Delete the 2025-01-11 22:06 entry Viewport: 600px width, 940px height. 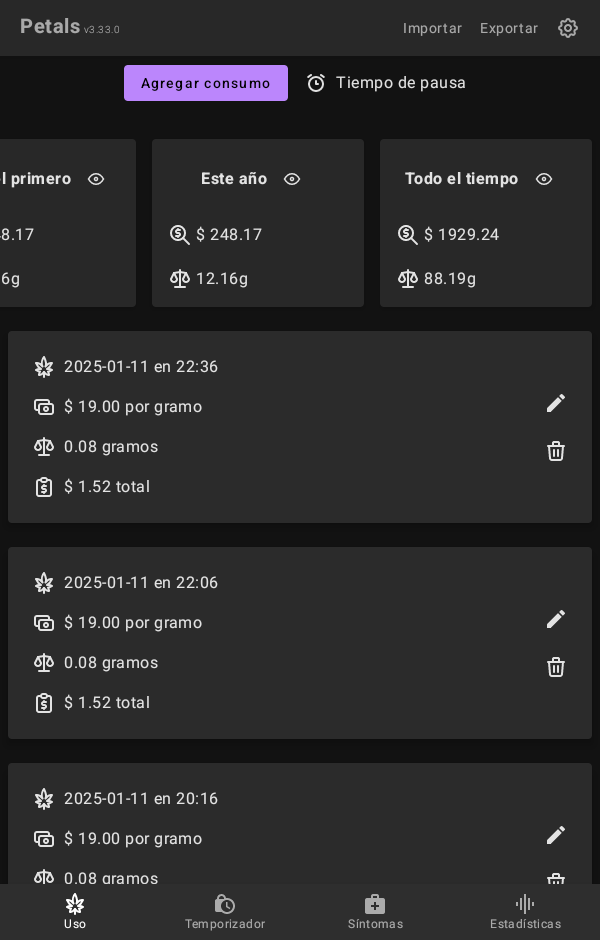pos(556,667)
